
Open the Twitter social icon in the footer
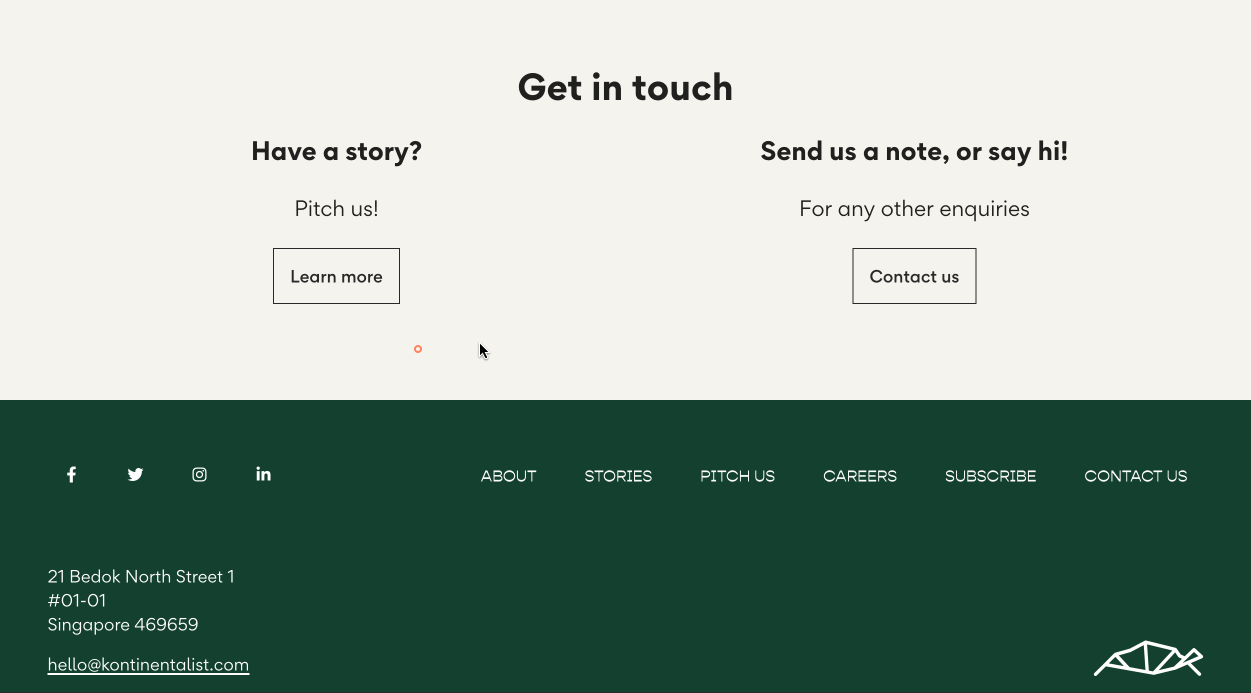point(135,474)
